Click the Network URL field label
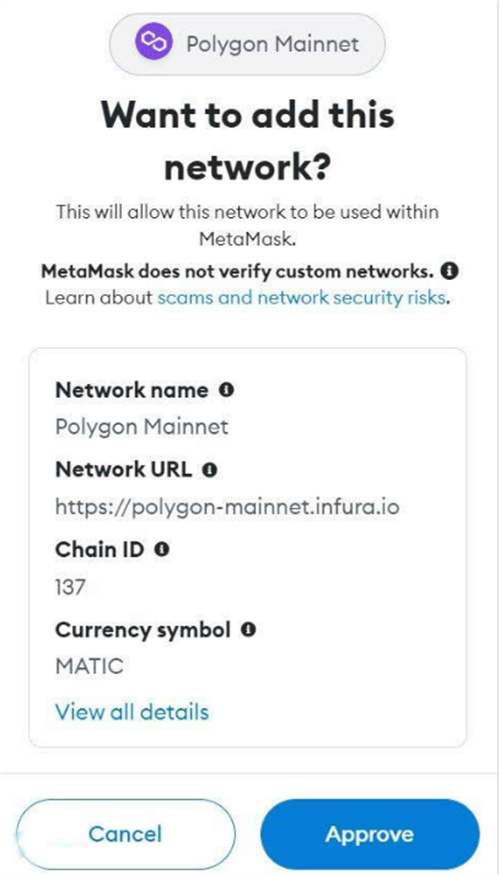Screen dimensions: 500x875 124,470
